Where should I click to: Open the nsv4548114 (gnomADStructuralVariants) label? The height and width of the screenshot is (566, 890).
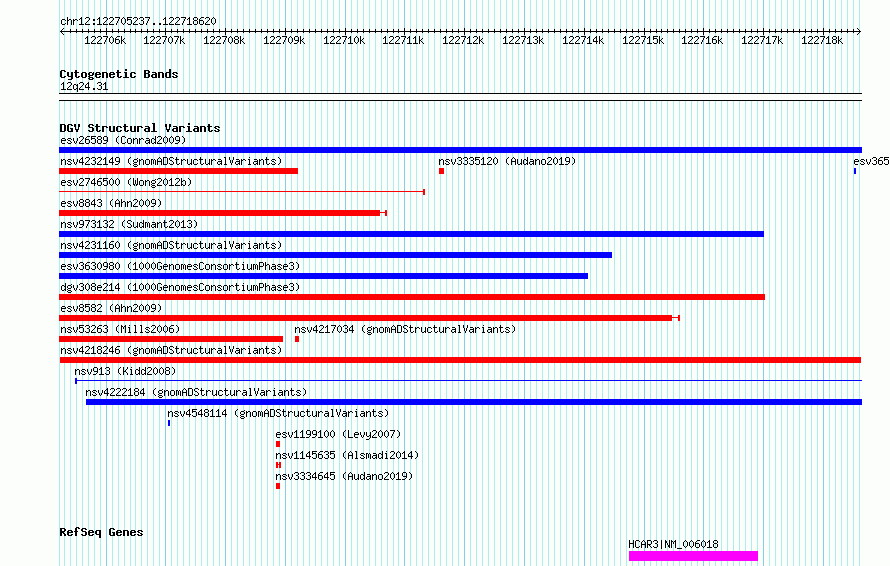[x=278, y=413]
